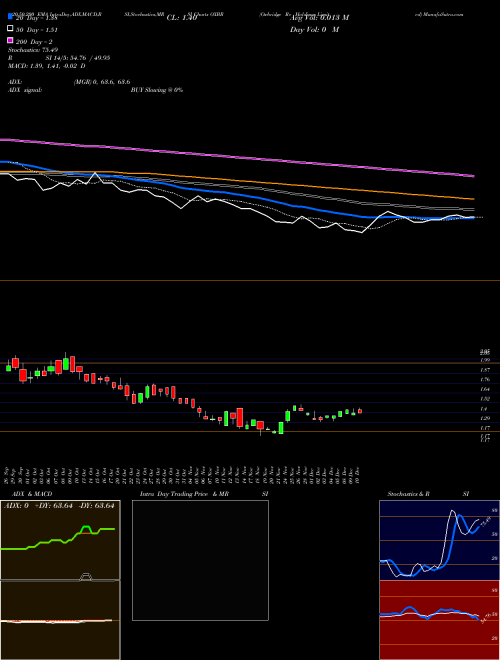This screenshot has width=500, height=660.
Task: Click the 1.87 price axis label
Action: click(x=484, y=370)
